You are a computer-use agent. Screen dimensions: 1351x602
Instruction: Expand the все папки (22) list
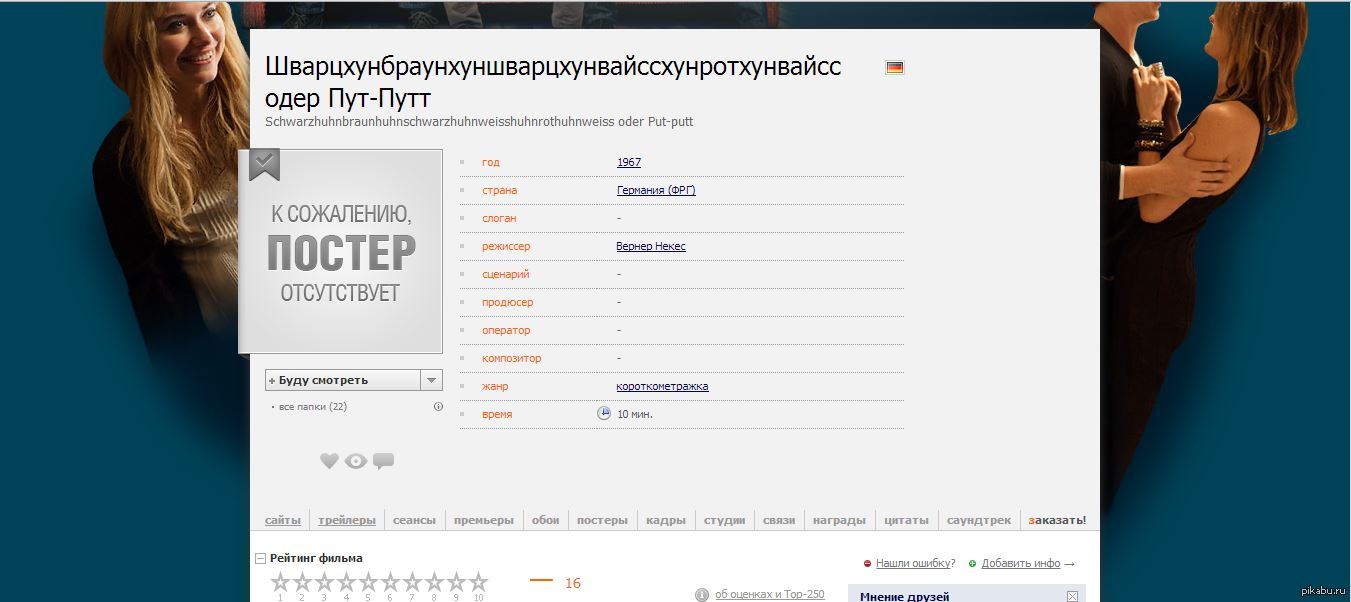coord(312,407)
